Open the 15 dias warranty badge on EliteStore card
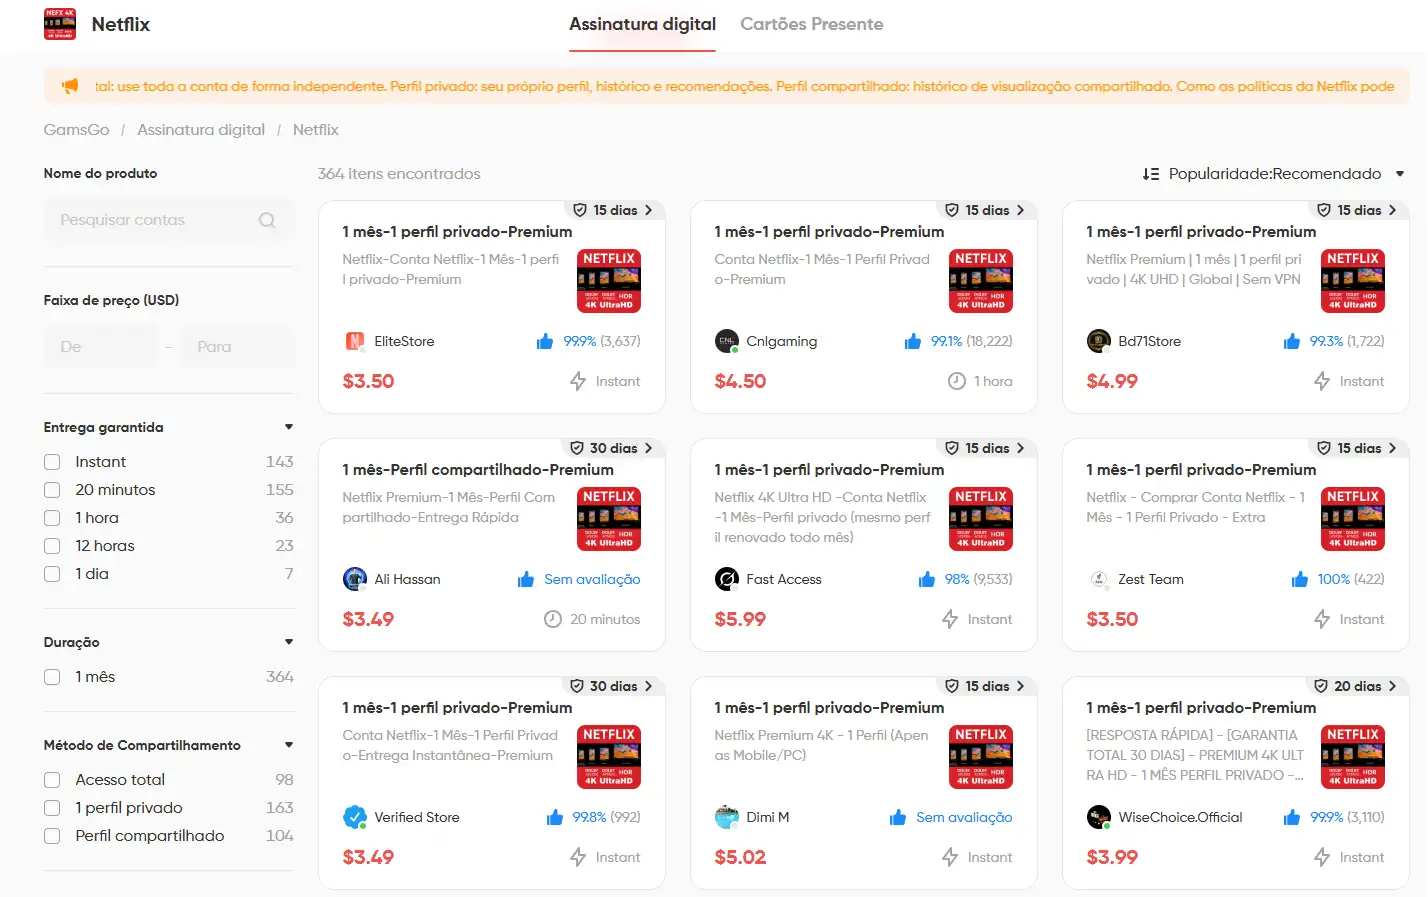 [612, 210]
